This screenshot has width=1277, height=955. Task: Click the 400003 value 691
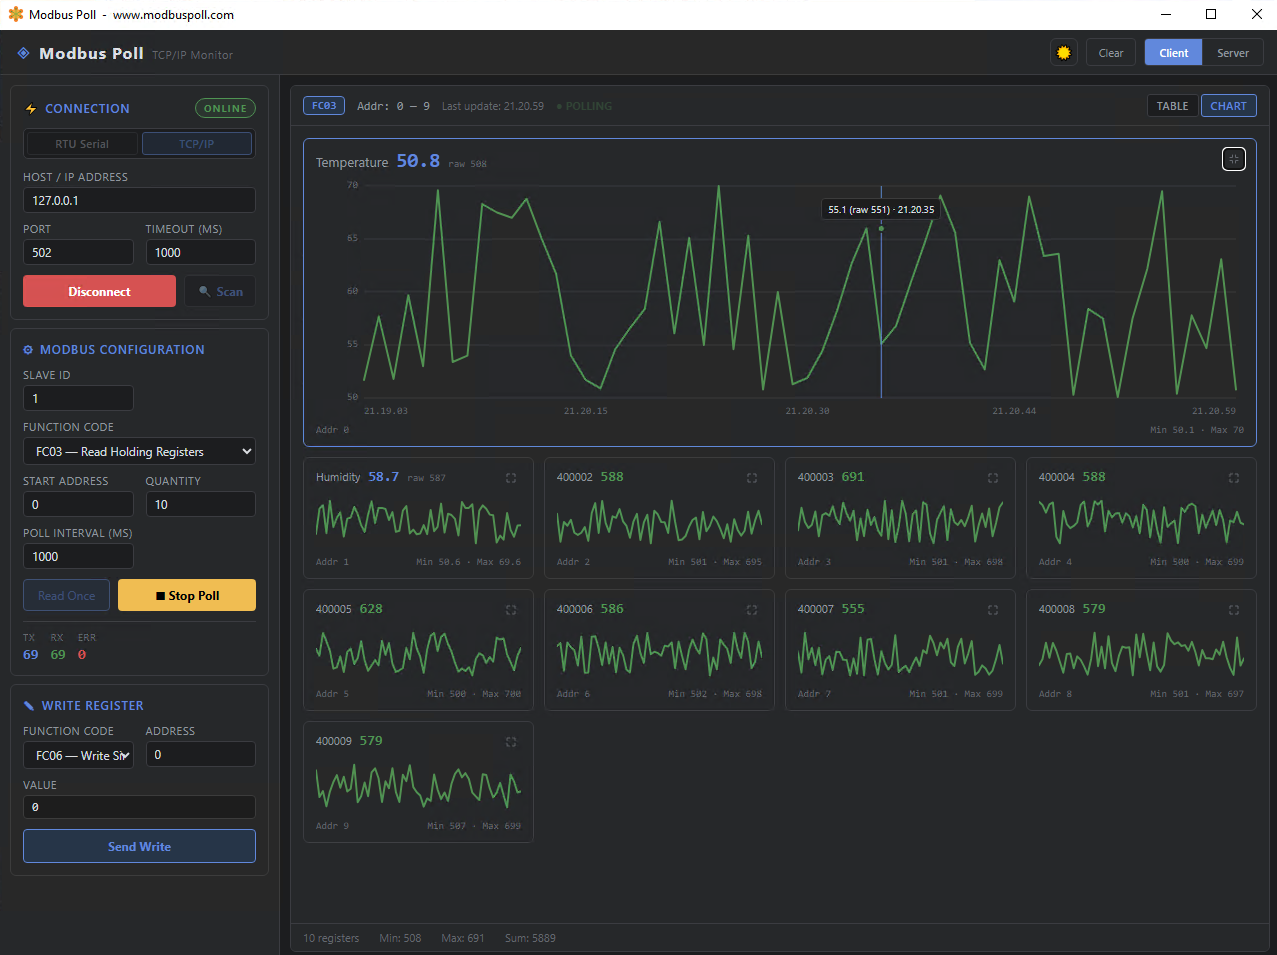[853, 477]
